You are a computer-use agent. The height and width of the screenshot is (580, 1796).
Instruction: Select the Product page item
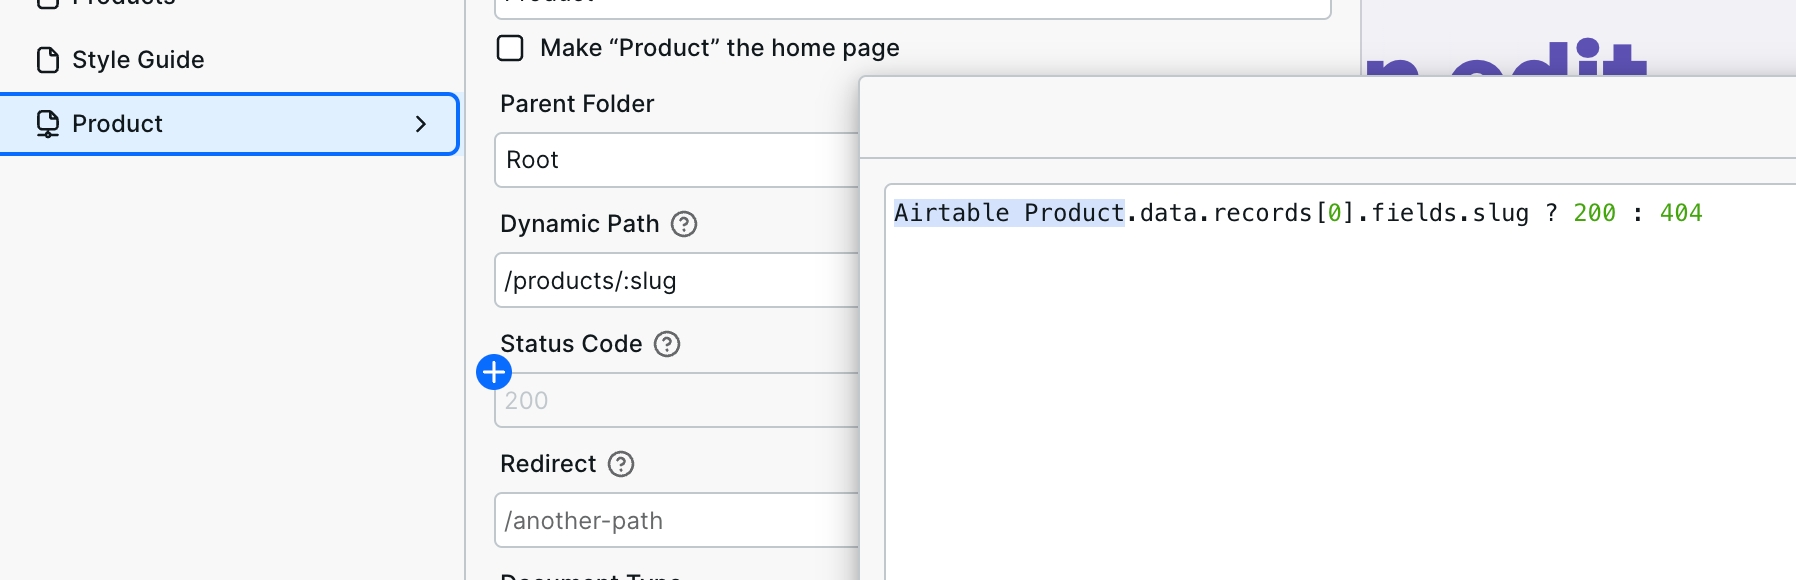click(x=229, y=124)
